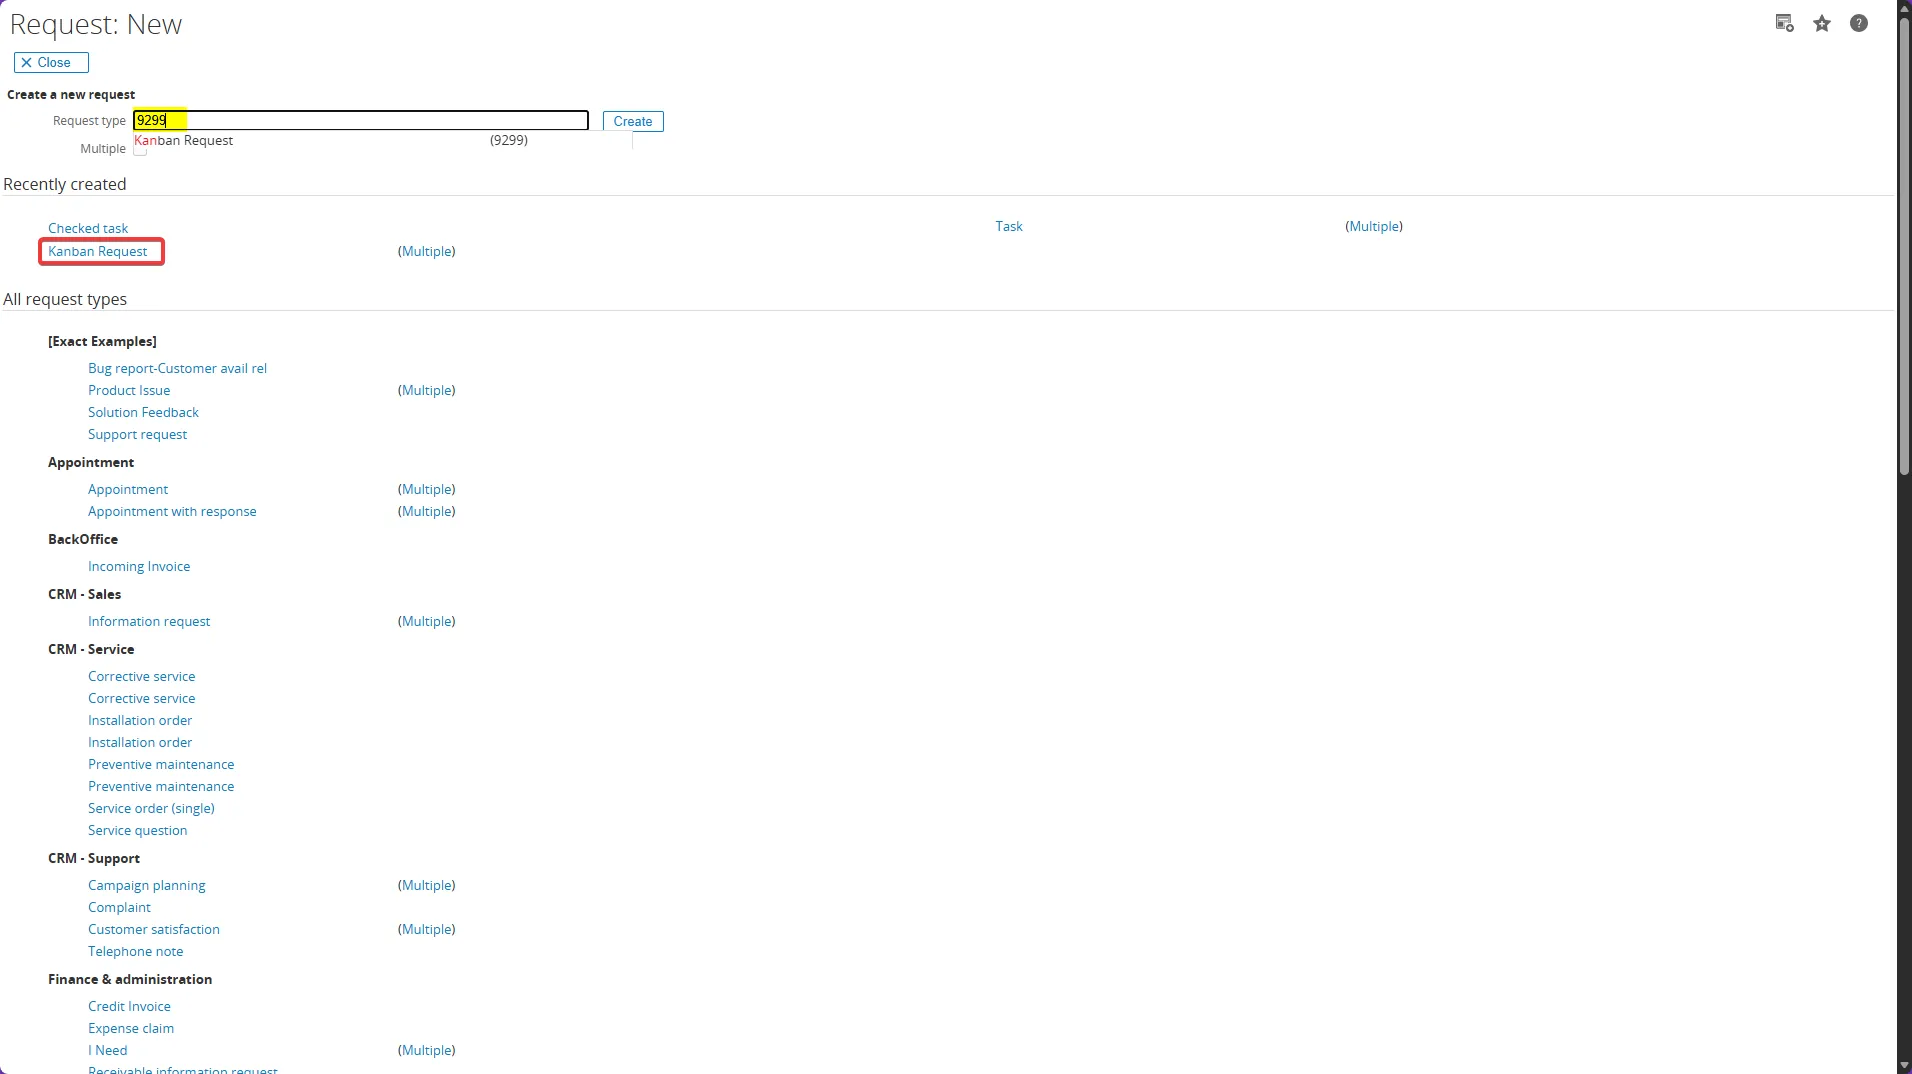Click the Close button
Viewport: 1912px width, 1074px height.
coord(51,63)
